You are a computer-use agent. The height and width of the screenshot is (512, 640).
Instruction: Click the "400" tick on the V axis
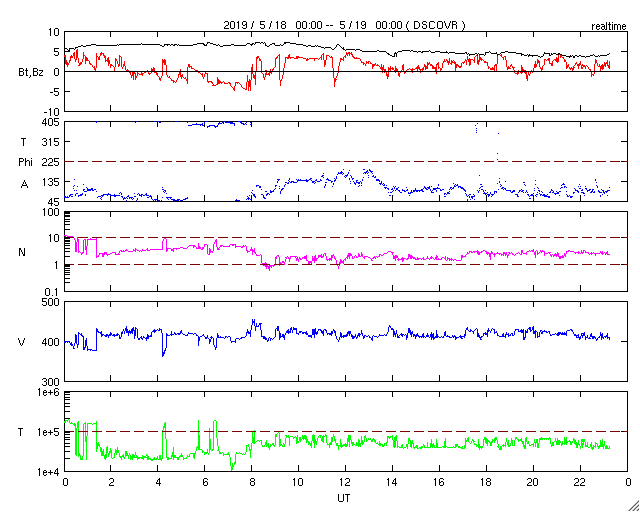[51, 342]
